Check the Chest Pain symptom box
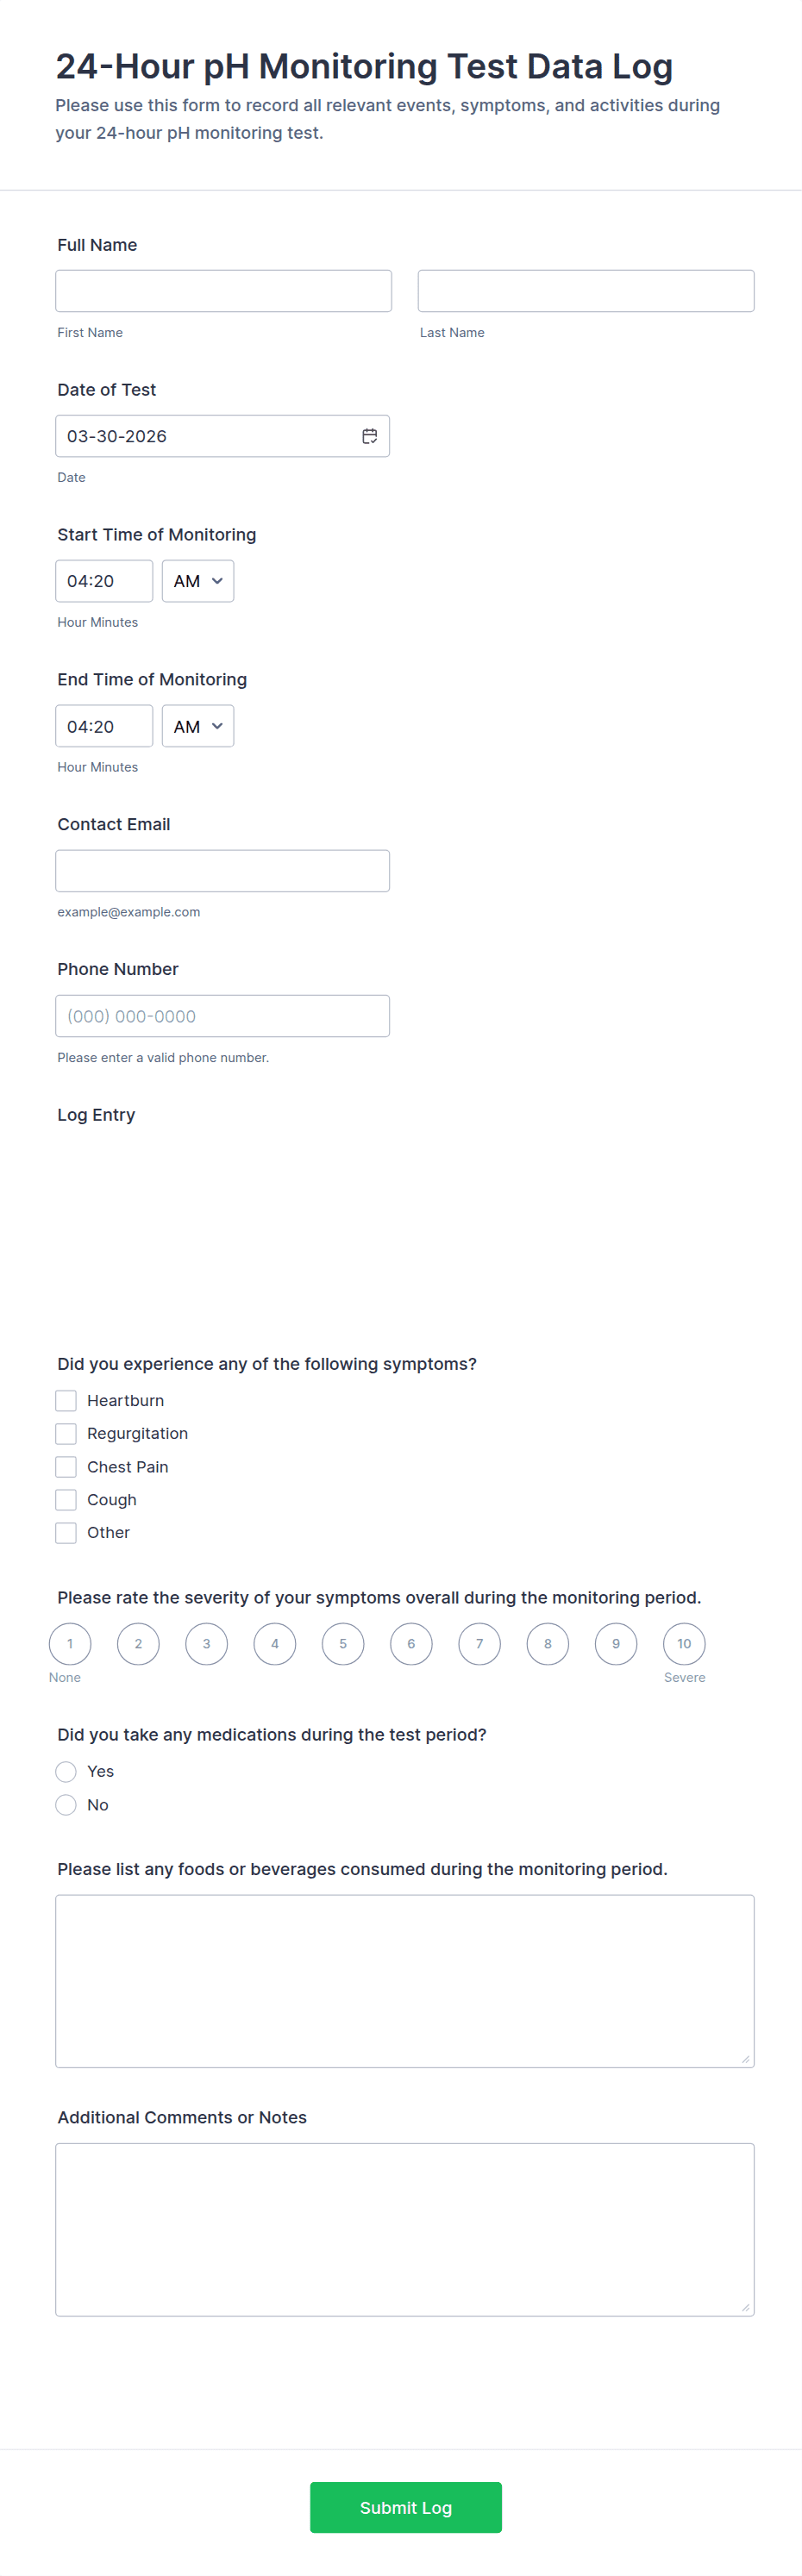Screen dimensions: 802x2576 coord(66,1466)
